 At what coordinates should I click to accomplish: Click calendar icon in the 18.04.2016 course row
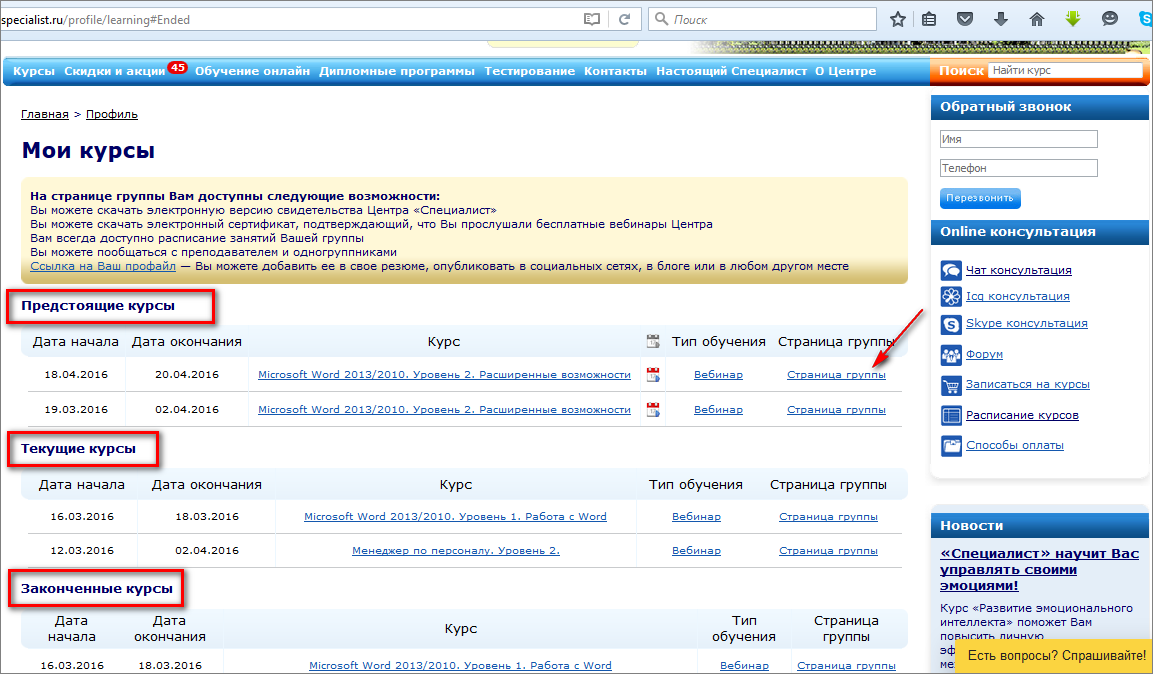pos(653,374)
